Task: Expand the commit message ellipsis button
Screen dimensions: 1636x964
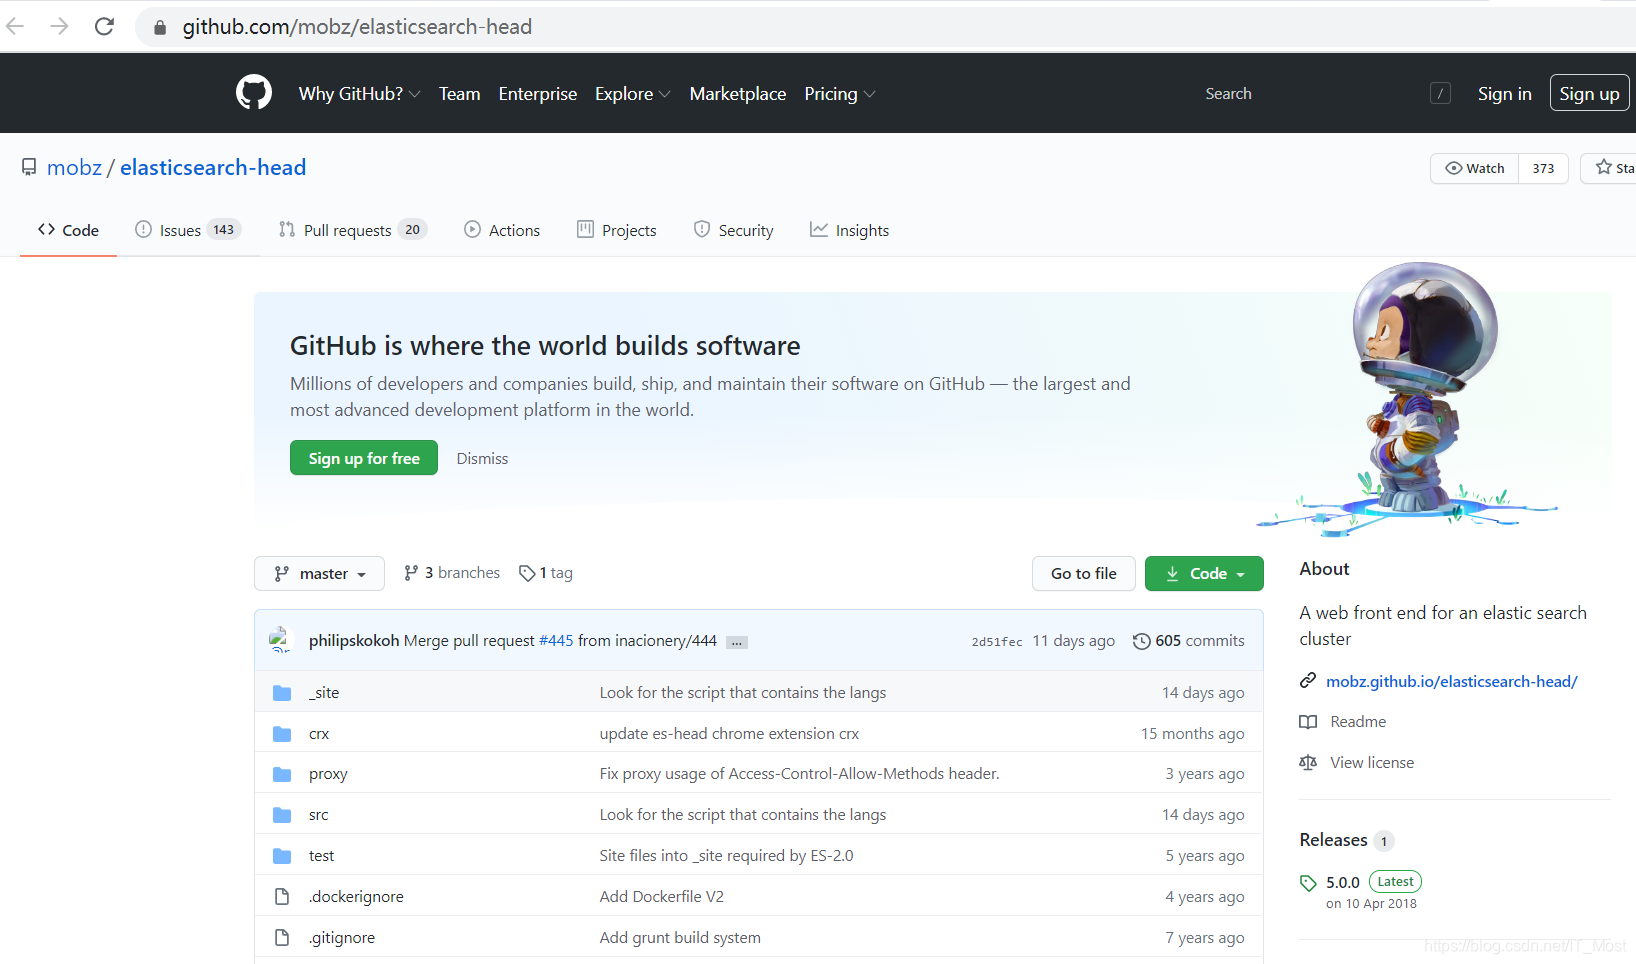Action: [x=737, y=642]
